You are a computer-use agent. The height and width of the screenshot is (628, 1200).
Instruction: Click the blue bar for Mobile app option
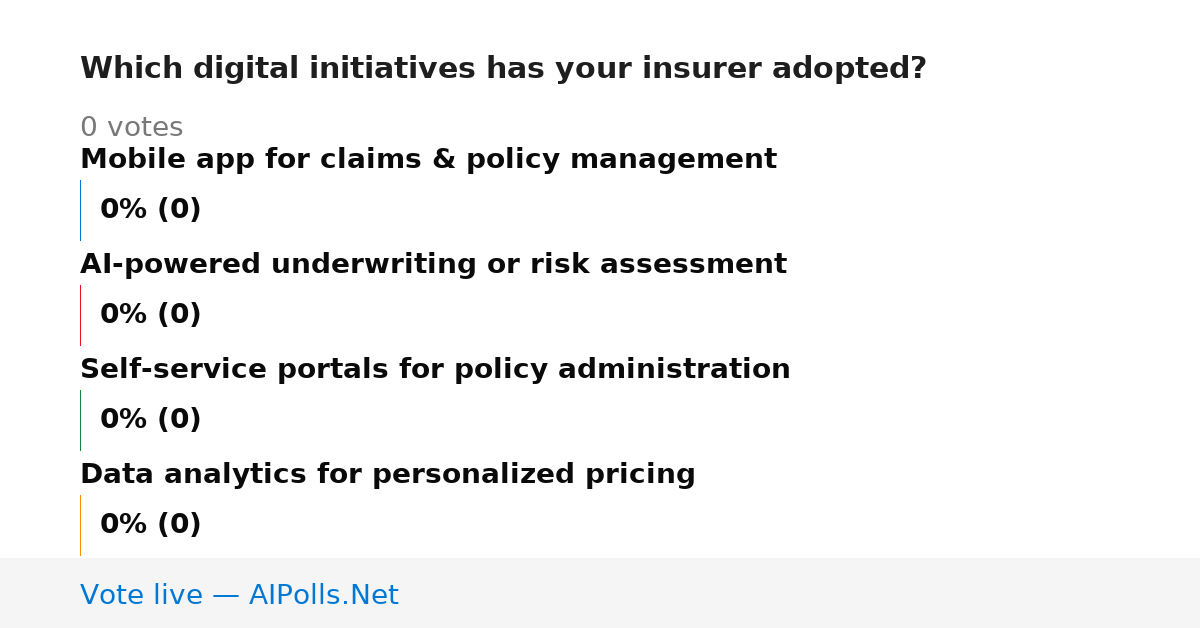[80, 210]
